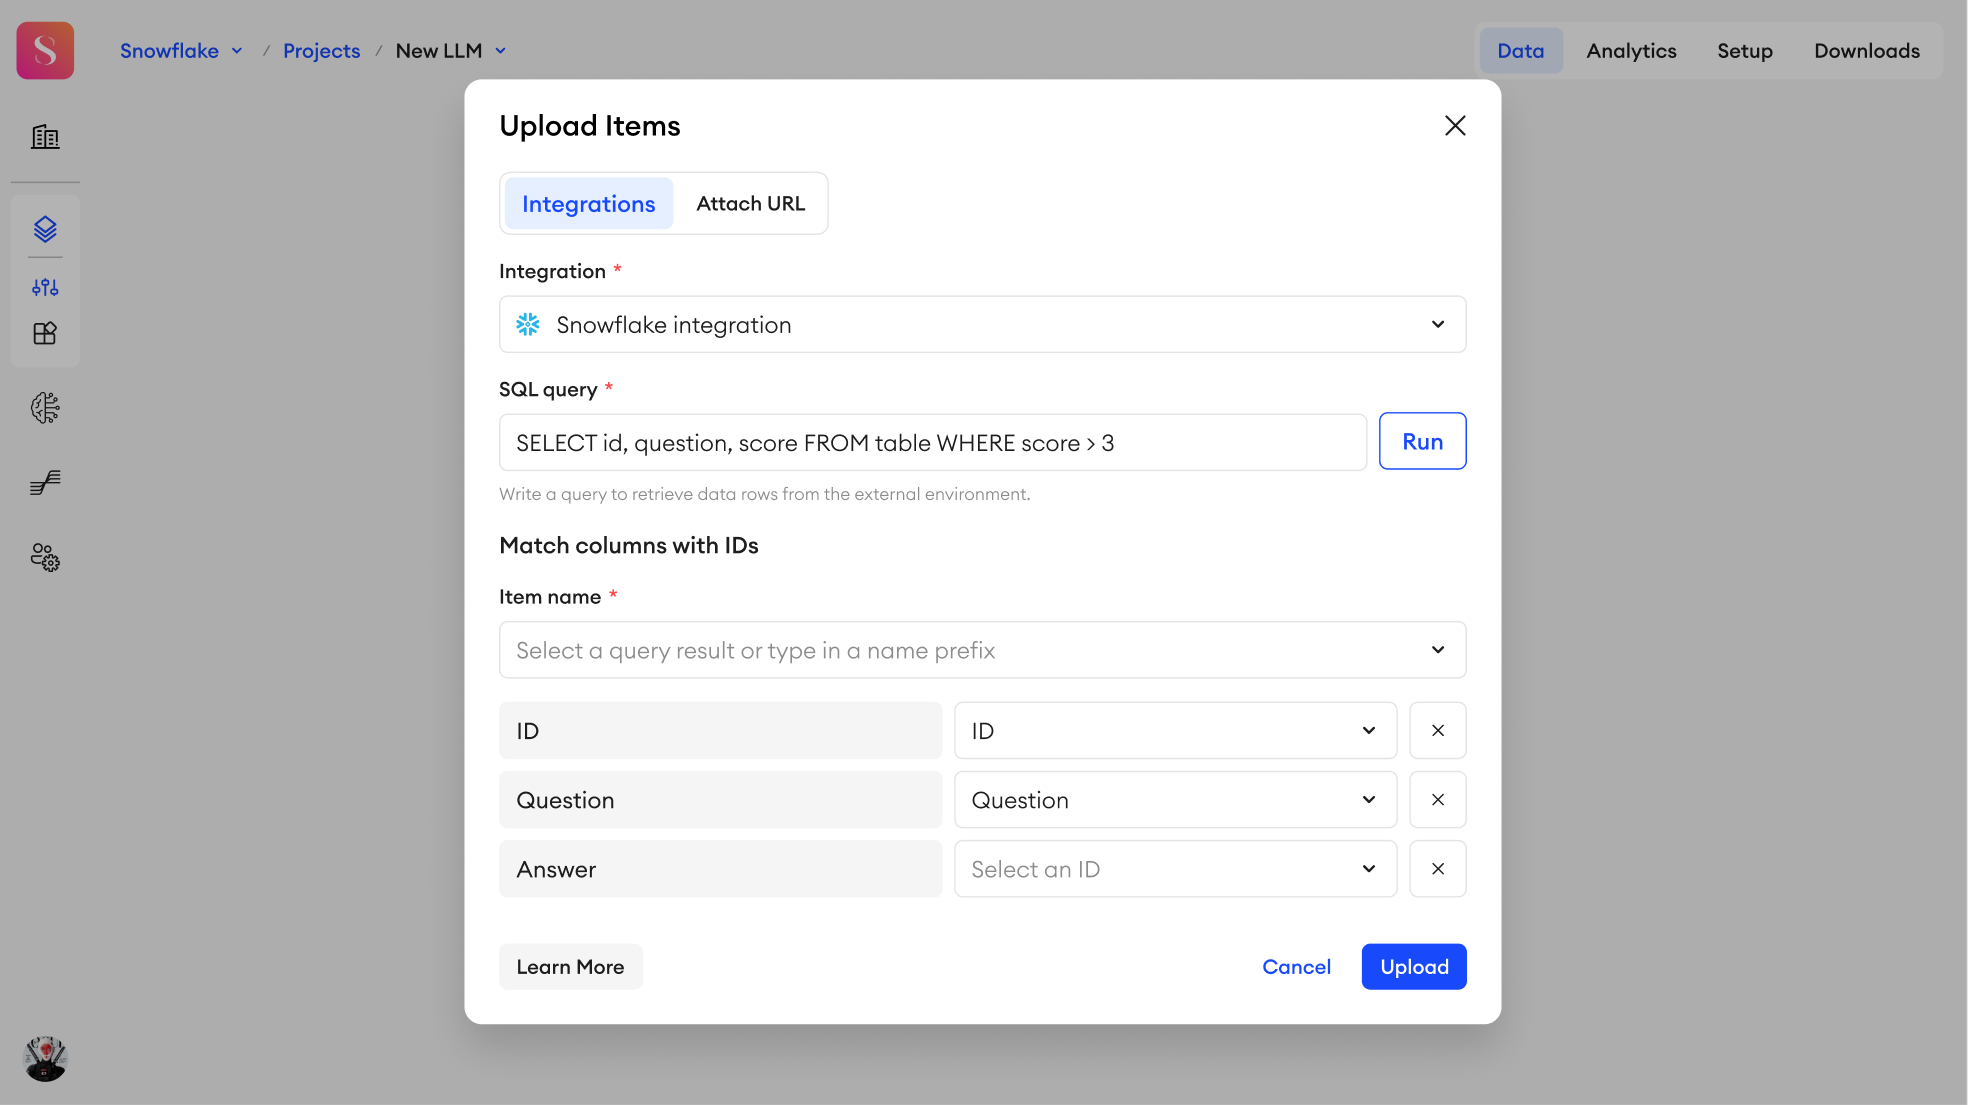
Task: Click the SQL query helper text
Action: 765,494
